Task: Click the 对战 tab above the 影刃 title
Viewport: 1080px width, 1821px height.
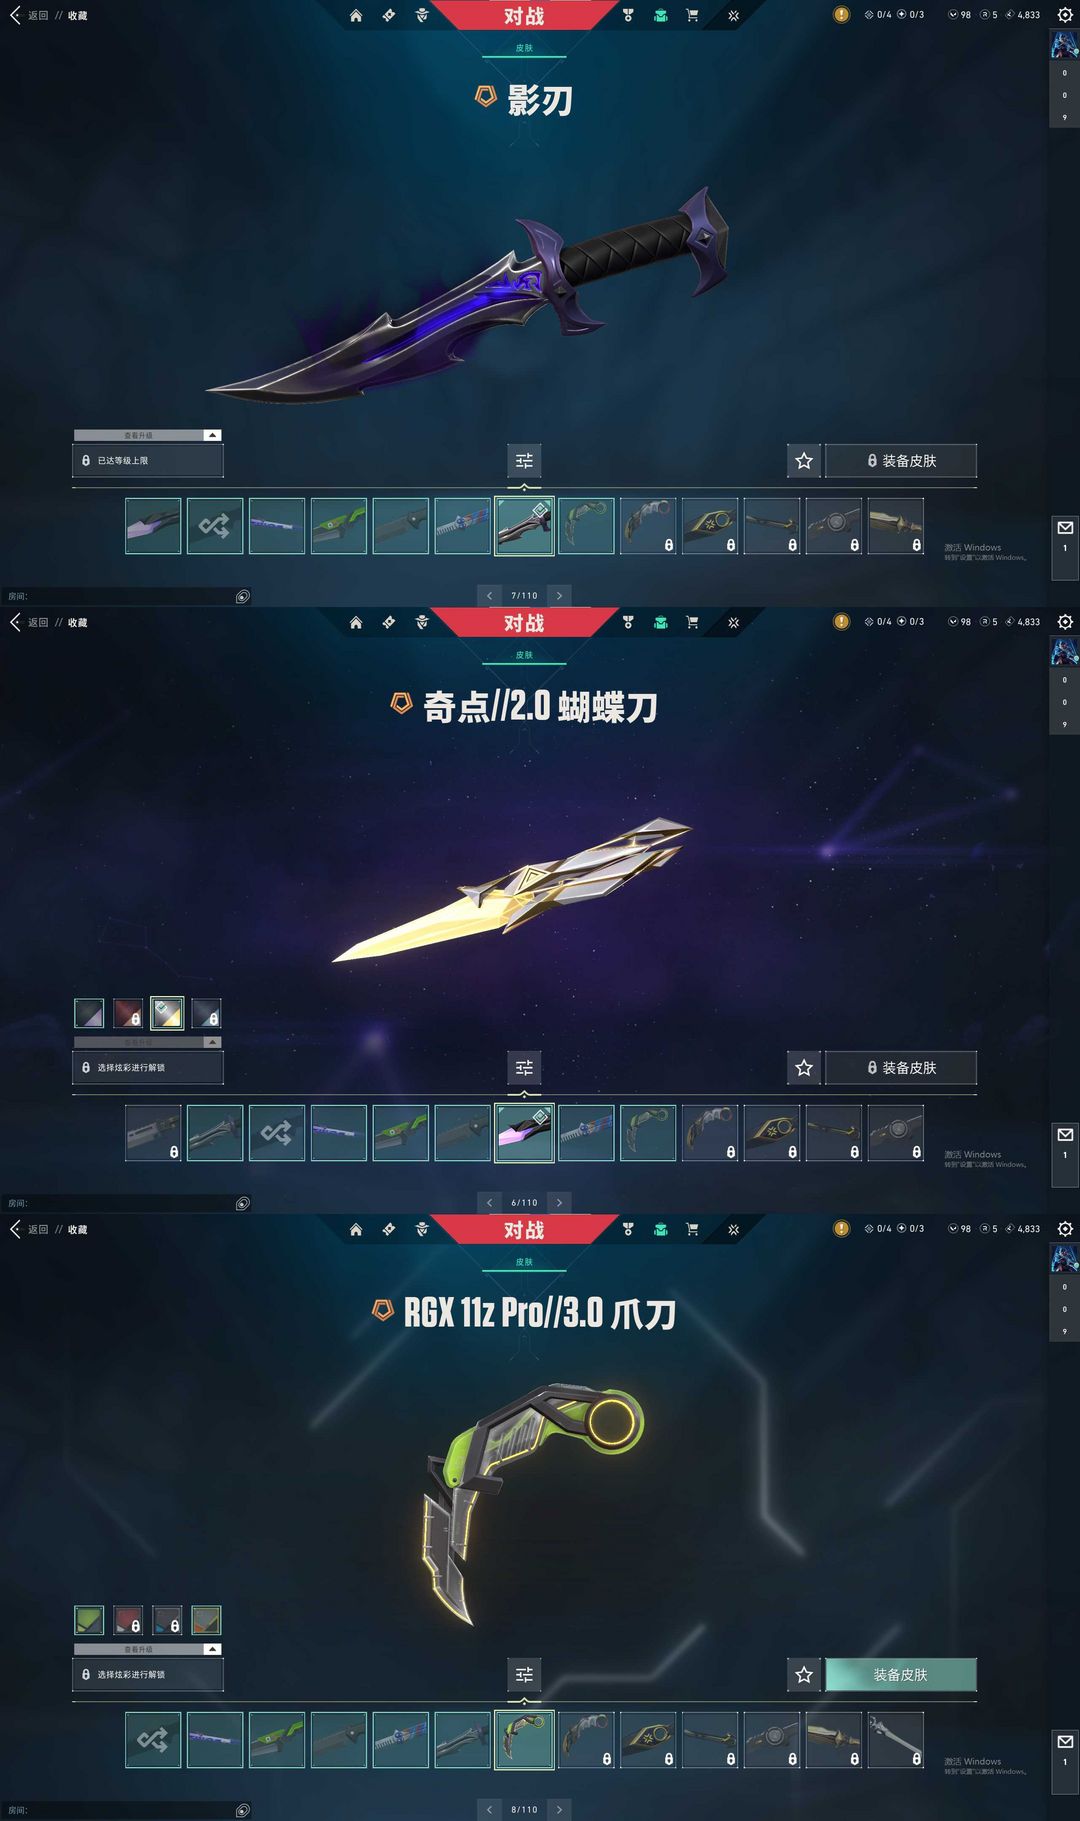Action: [524, 15]
